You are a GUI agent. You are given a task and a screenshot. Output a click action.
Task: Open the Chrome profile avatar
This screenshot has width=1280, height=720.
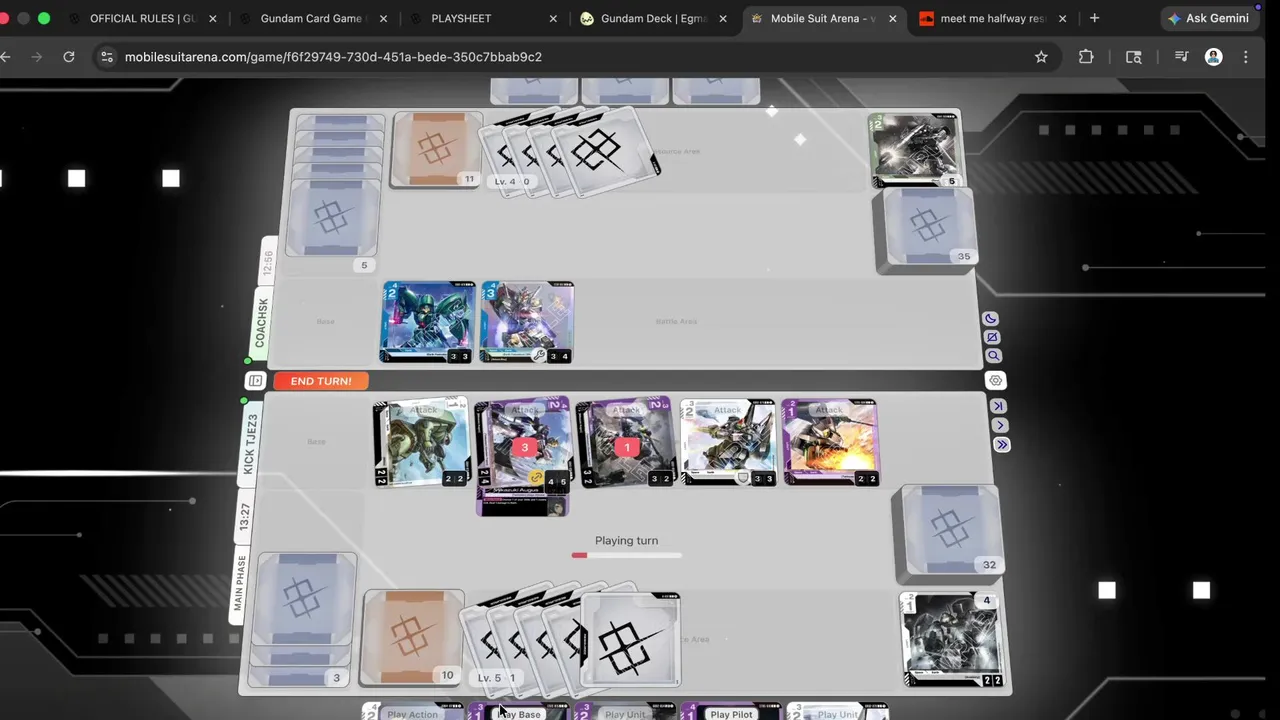pyautogui.click(x=1213, y=57)
